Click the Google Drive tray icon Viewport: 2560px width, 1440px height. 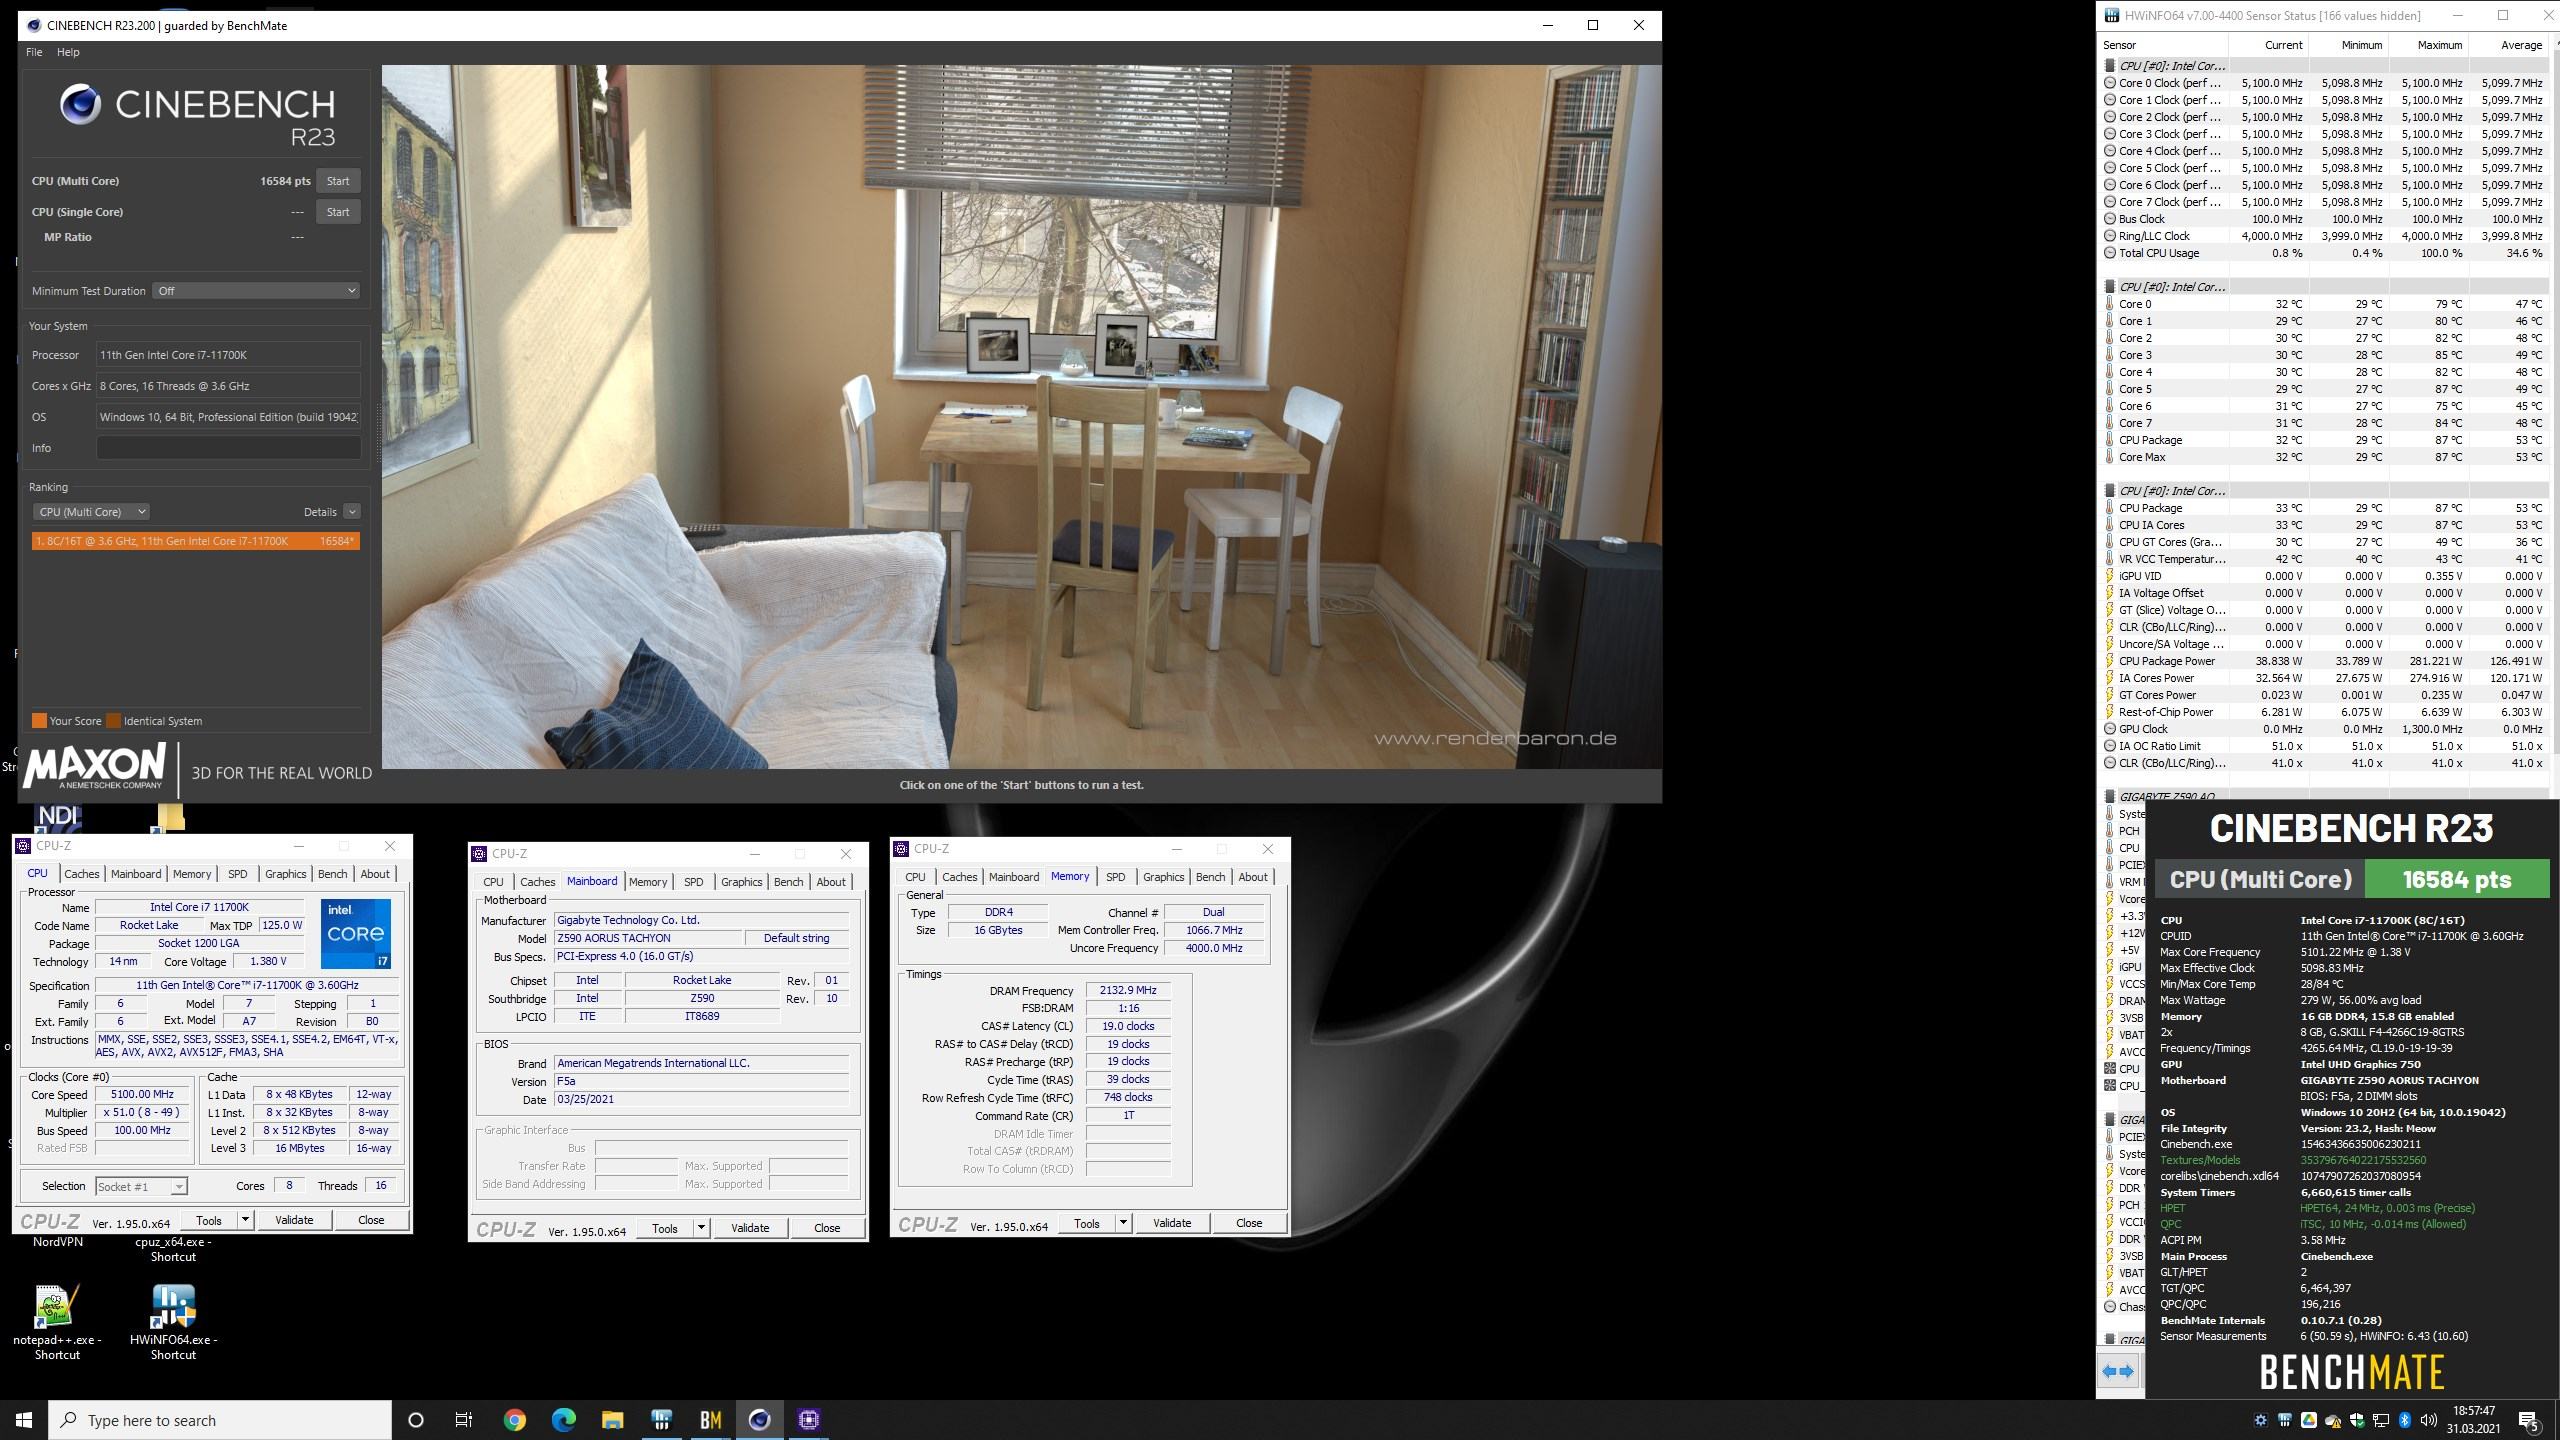pos(2308,1420)
